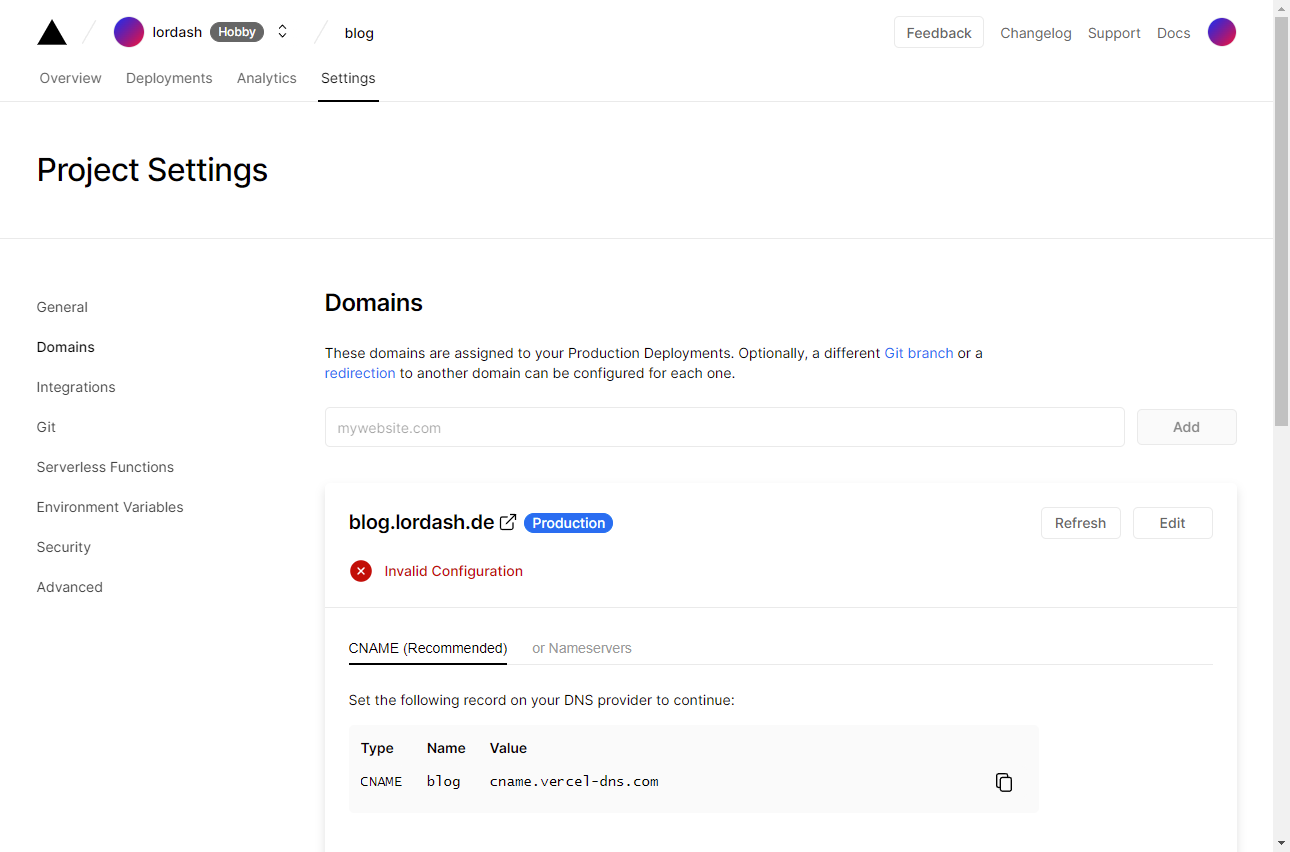Click the blog name cell in the record table

click(444, 782)
